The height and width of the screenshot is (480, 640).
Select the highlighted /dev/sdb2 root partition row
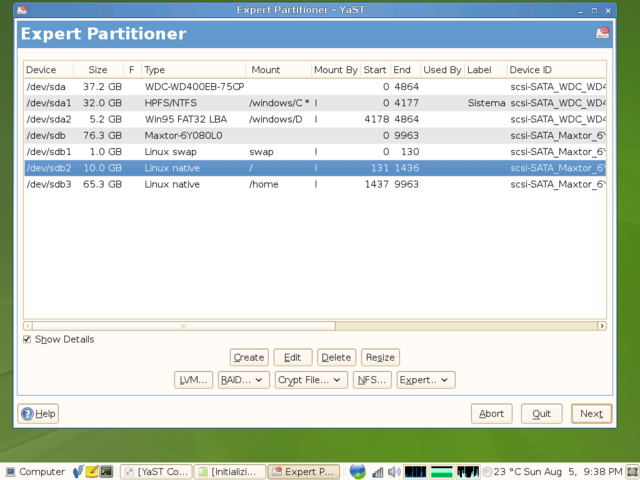(315, 168)
